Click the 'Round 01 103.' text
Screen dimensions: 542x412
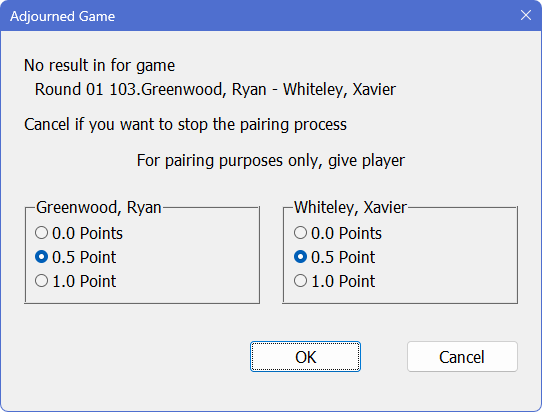(88, 89)
